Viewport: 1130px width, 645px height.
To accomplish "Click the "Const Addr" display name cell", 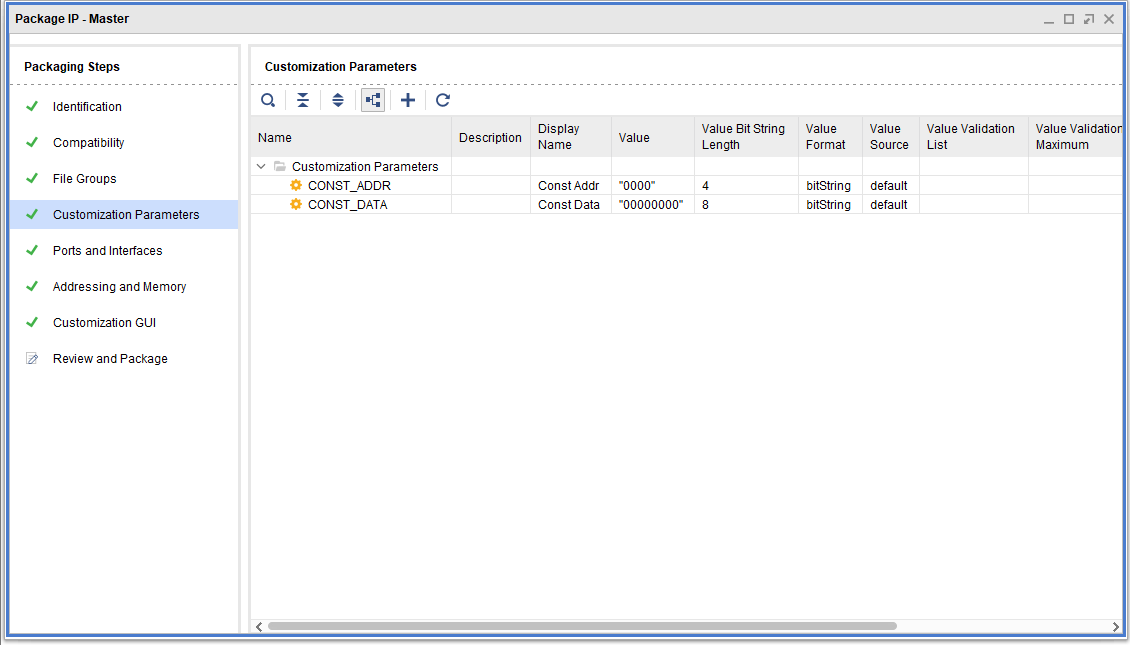I will point(569,186).
